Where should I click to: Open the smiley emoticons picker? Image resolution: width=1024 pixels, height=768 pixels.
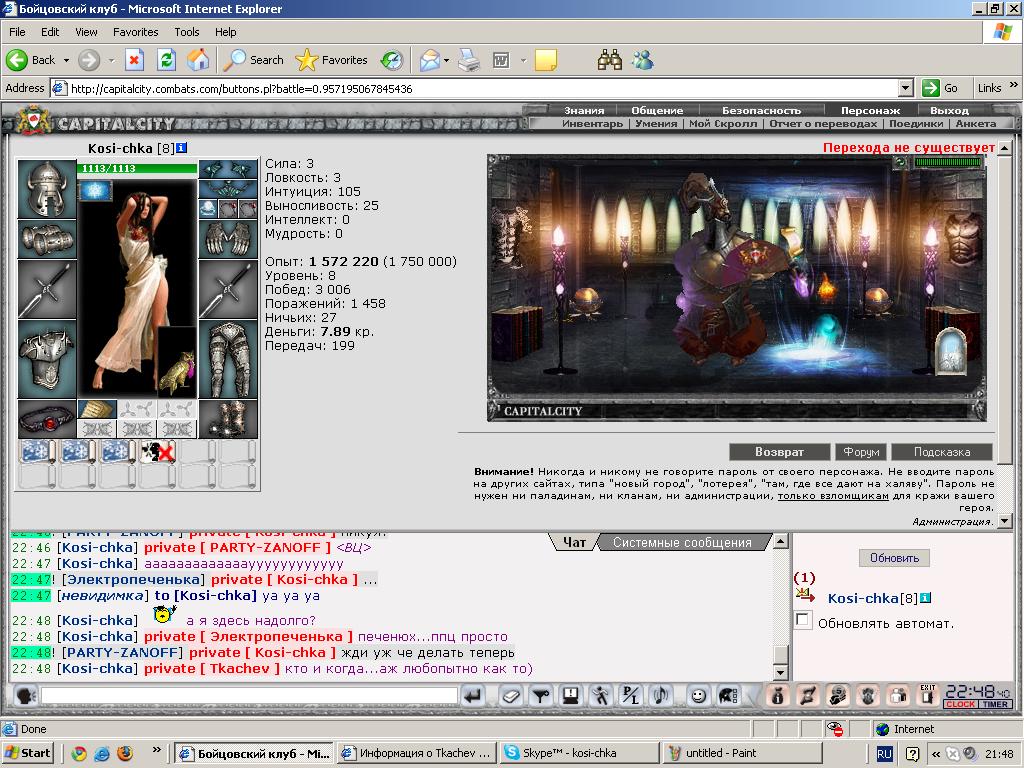(698, 696)
